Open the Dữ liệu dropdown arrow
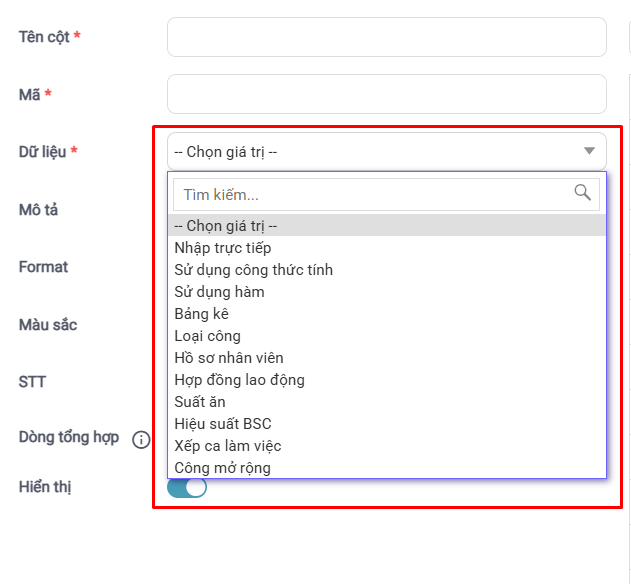Image resolution: width=631 pixels, height=584 pixels. point(589,151)
